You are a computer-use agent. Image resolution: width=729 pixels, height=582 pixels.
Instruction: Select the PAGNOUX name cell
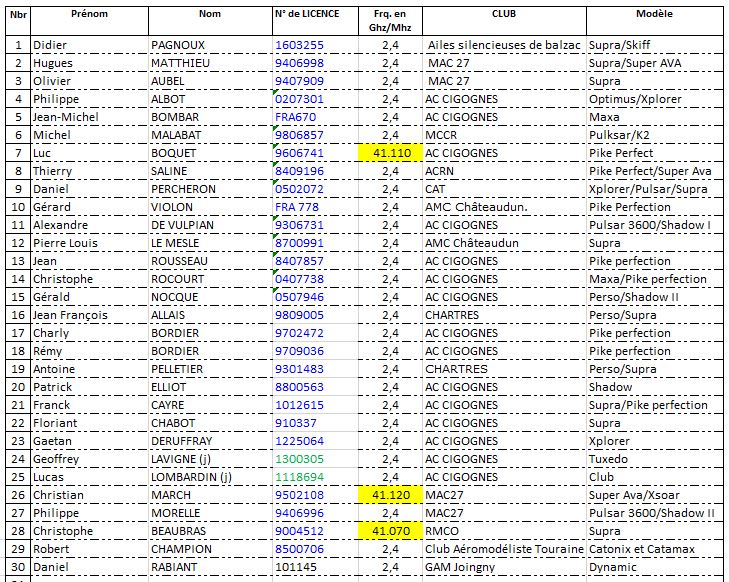click(x=210, y=45)
